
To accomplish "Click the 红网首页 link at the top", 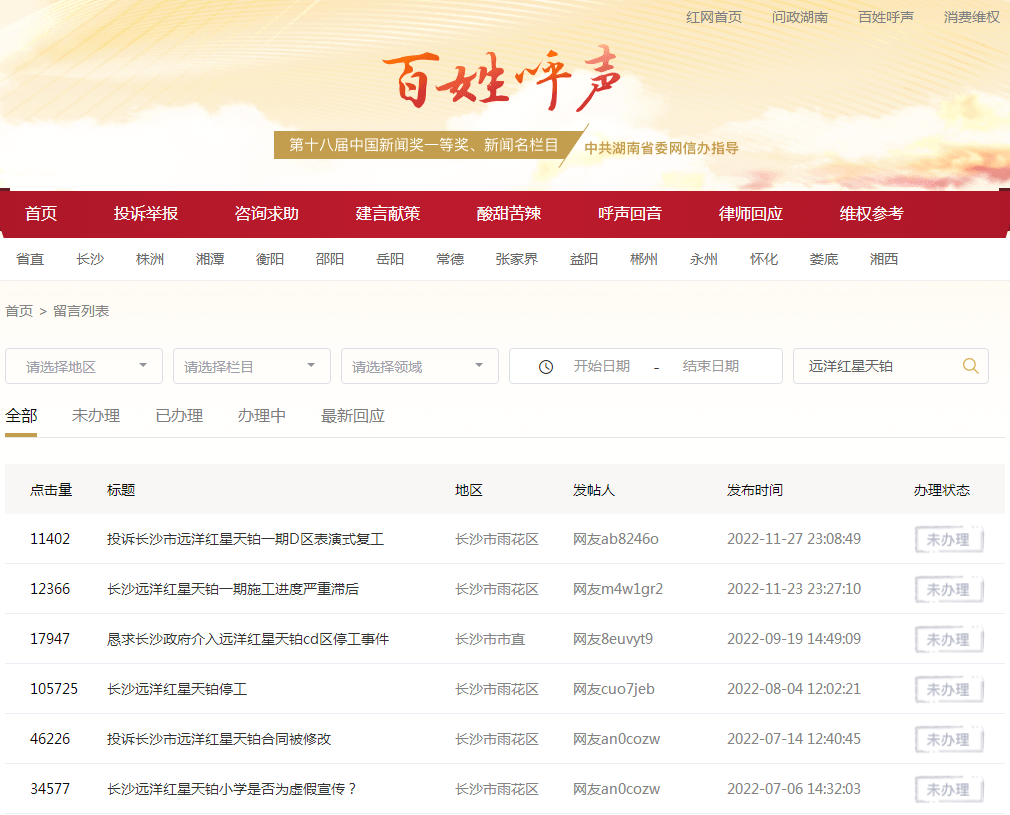I will [713, 17].
